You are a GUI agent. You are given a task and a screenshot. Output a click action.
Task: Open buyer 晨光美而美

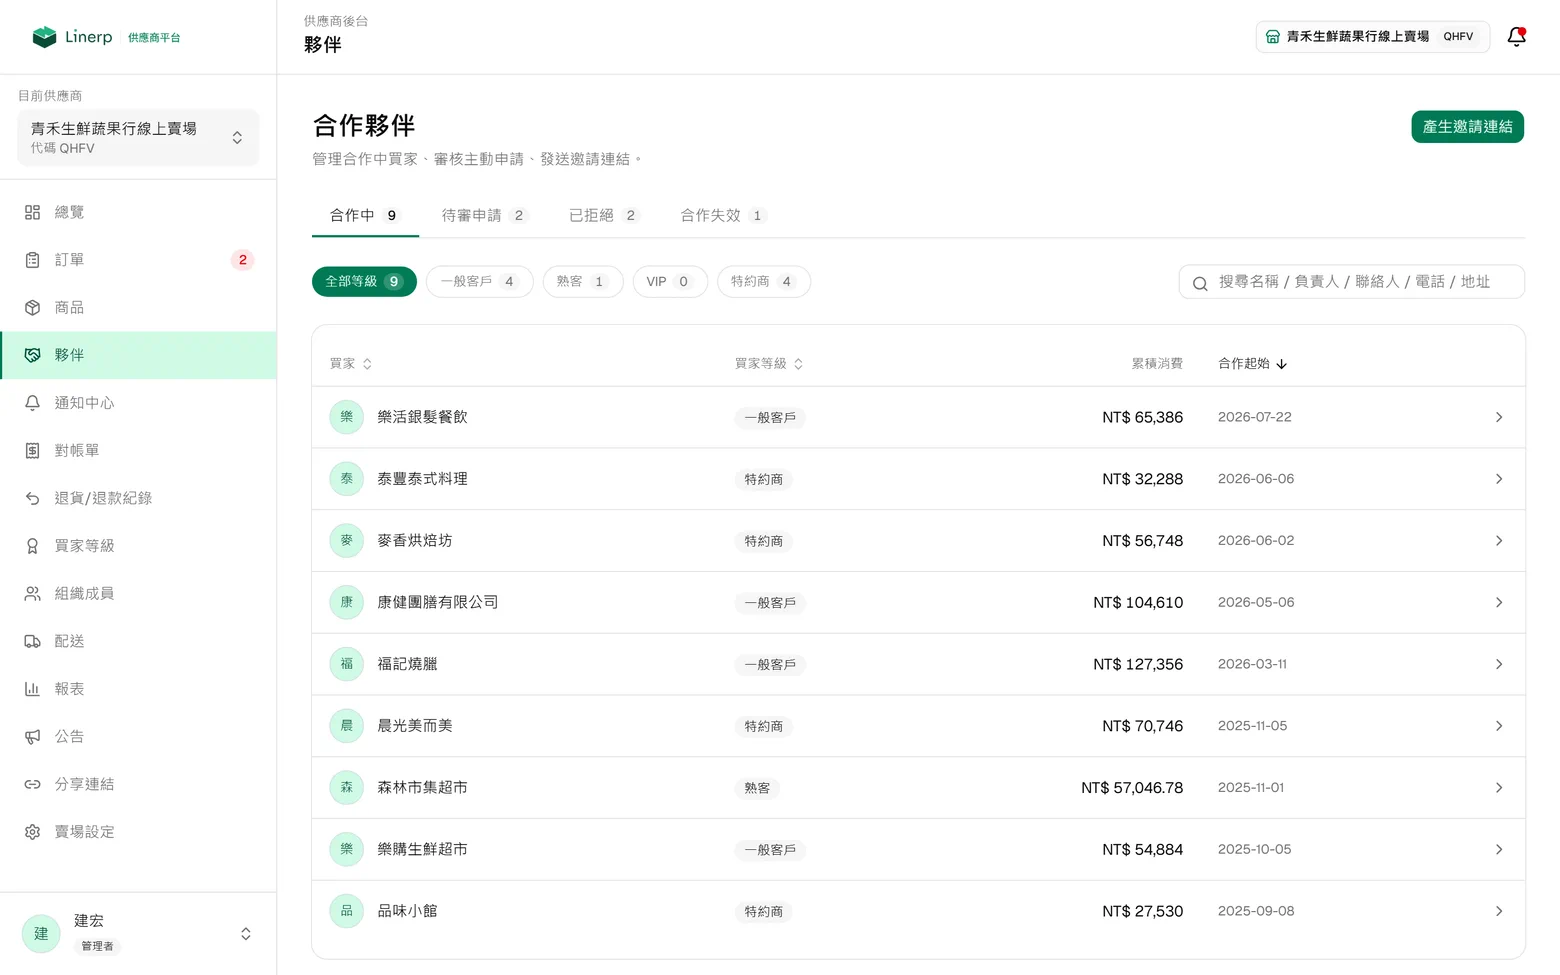point(415,726)
